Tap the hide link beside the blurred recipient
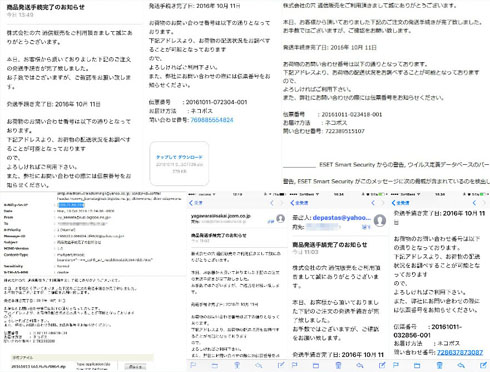This screenshot has width=490, height=372. tap(366, 227)
